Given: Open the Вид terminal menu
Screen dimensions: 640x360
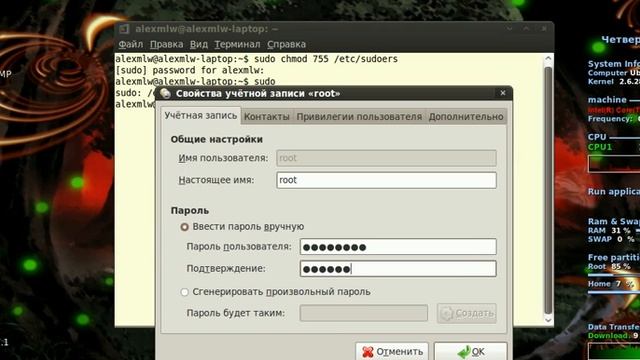Looking at the screenshot, I should [x=199, y=44].
